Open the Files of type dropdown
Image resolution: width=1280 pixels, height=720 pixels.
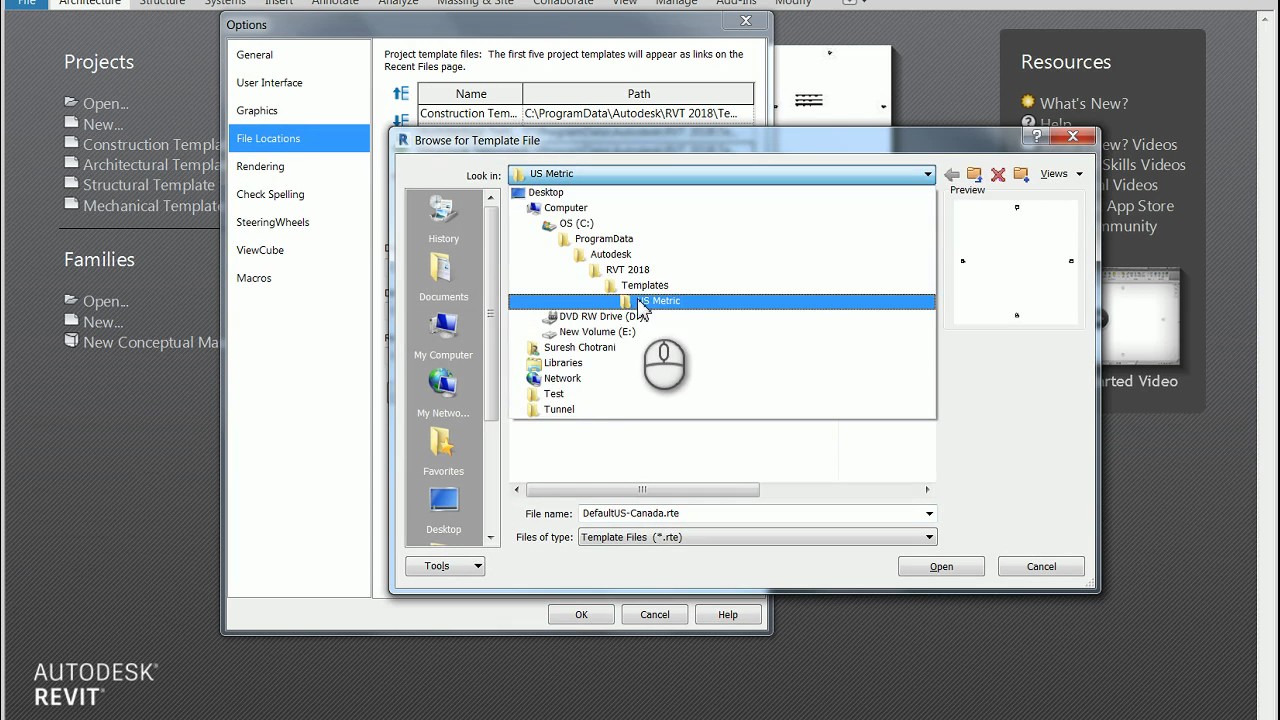757,537
